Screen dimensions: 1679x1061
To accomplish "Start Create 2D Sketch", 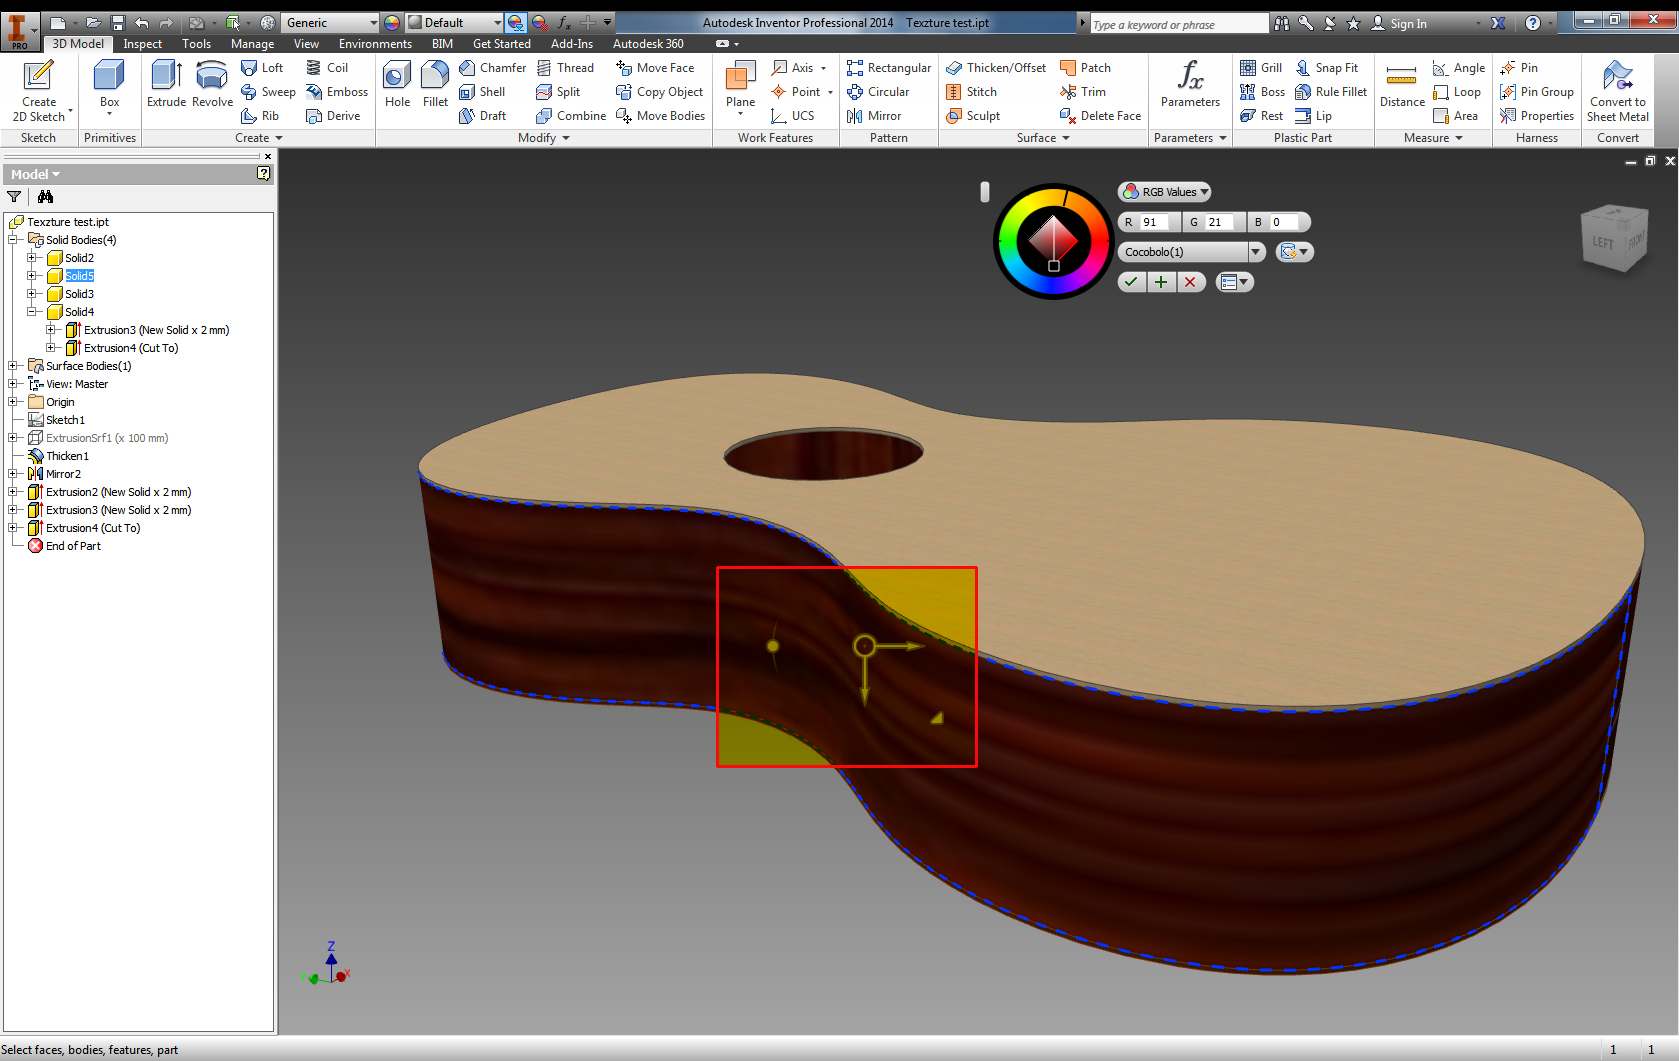I will [x=39, y=90].
